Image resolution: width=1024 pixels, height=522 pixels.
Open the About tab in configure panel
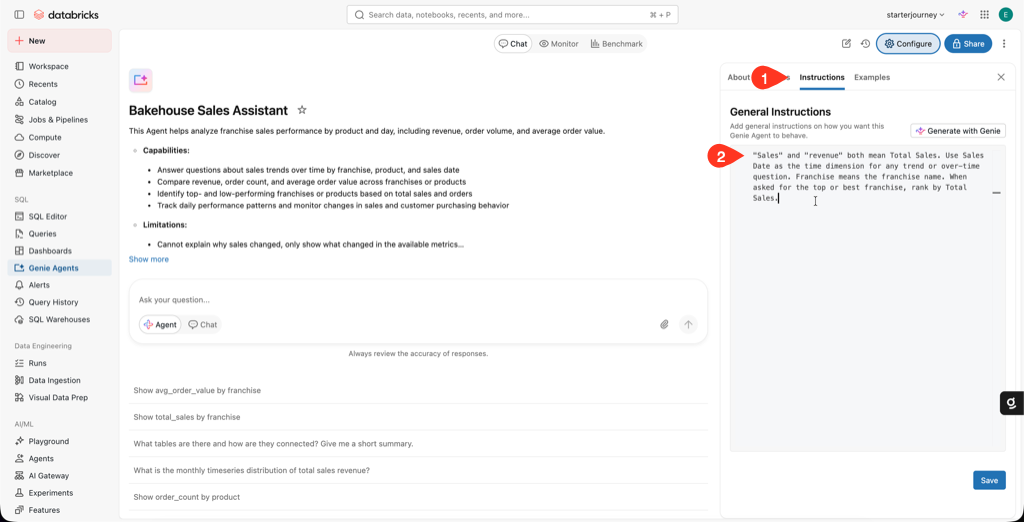point(739,77)
